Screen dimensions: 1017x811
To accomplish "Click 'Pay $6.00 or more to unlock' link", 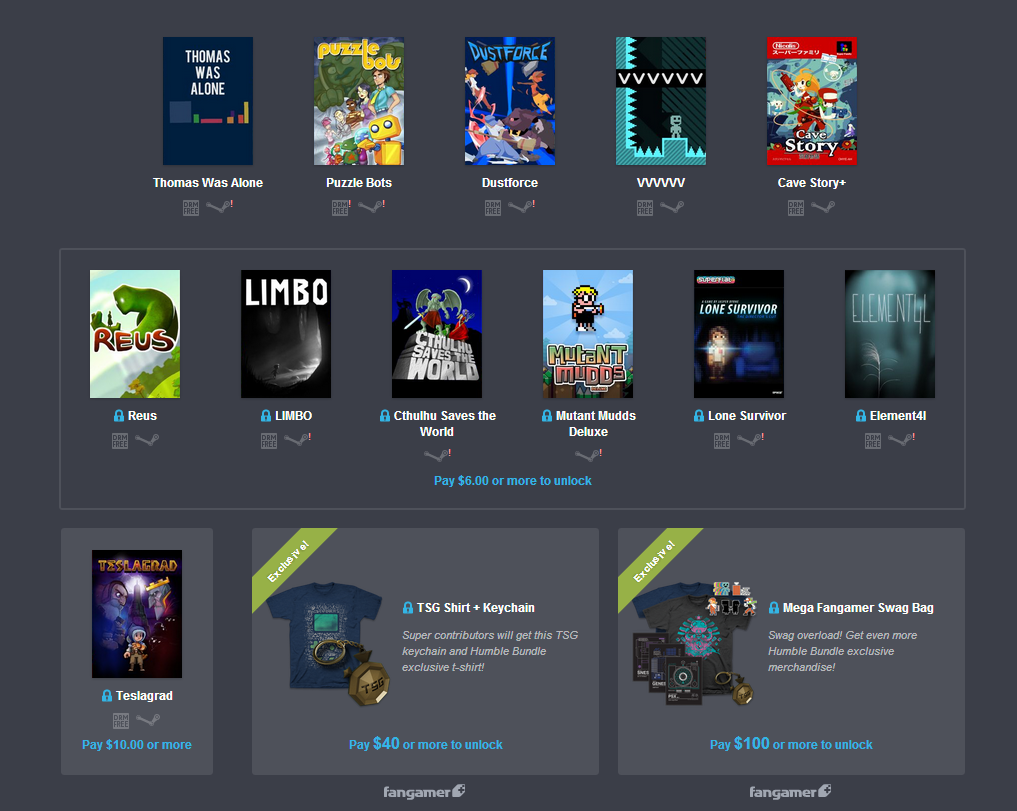I will [x=512, y=481].
